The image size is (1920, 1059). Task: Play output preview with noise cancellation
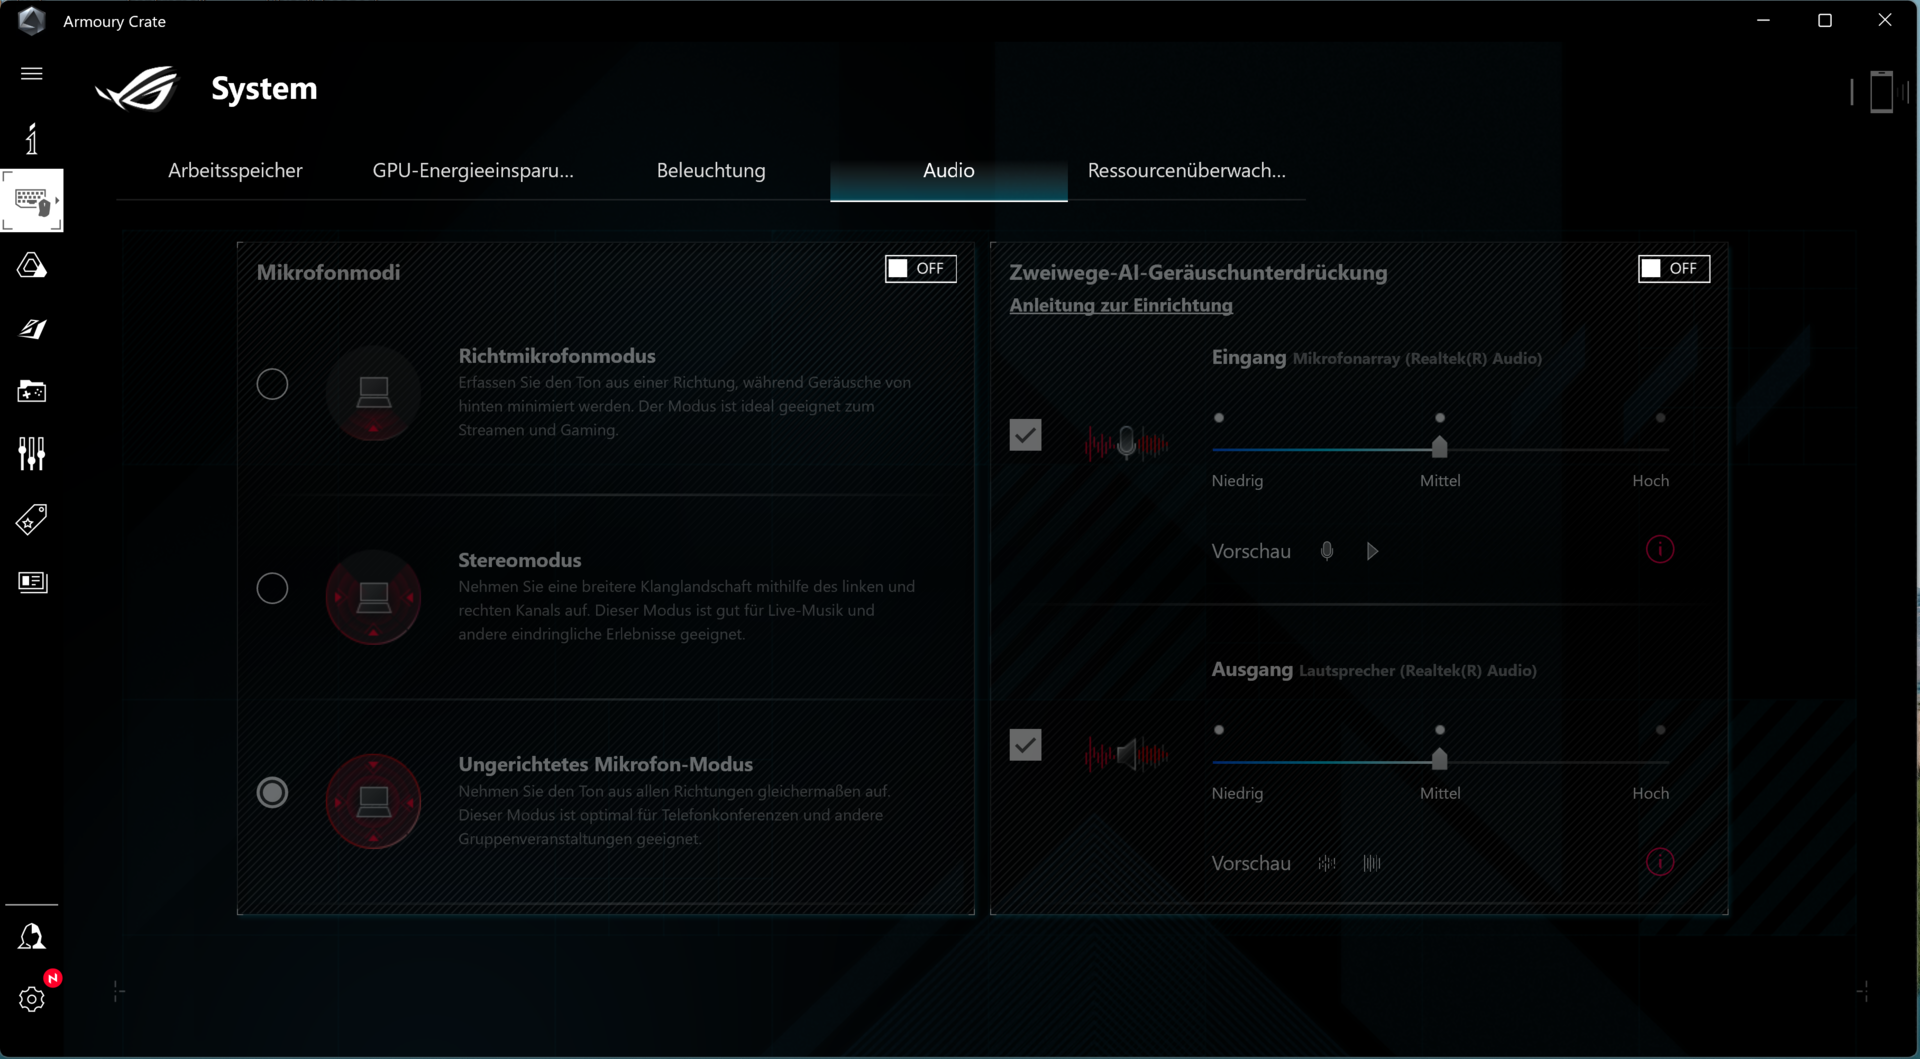click(1372, 863)
